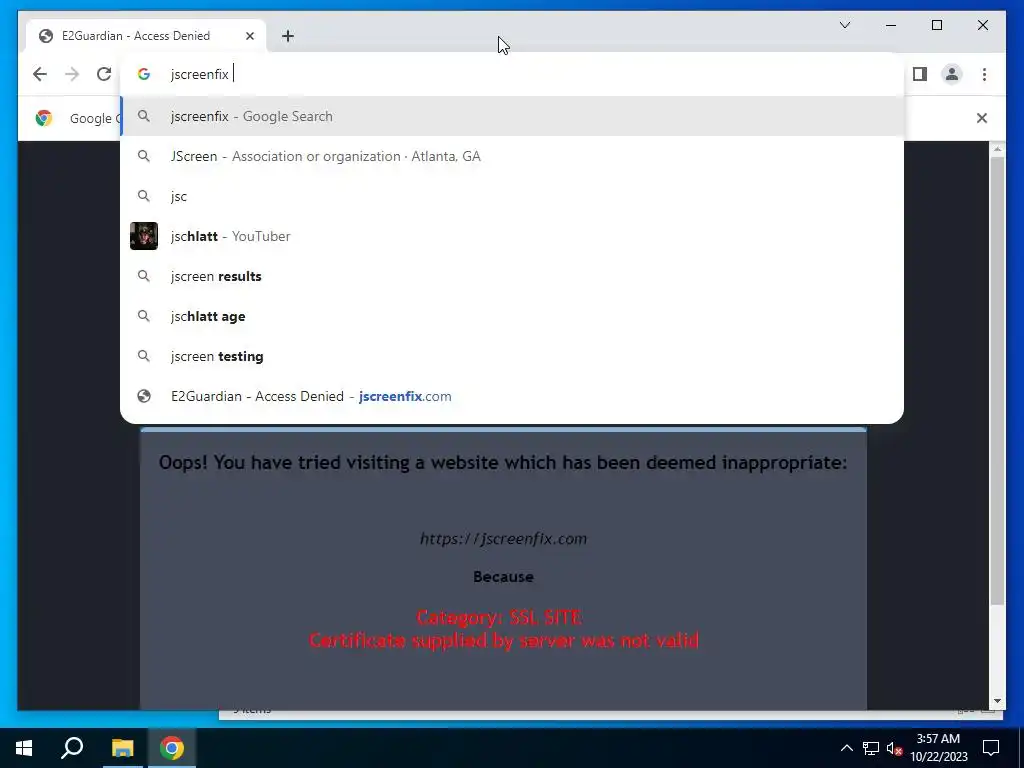Click the E2Guardian tab title
The height and width of the screenshot is (768, 1024).
click(136, 36)
